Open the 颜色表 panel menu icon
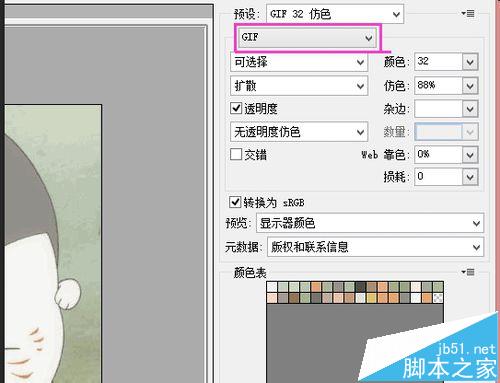 tap(468, 272)
